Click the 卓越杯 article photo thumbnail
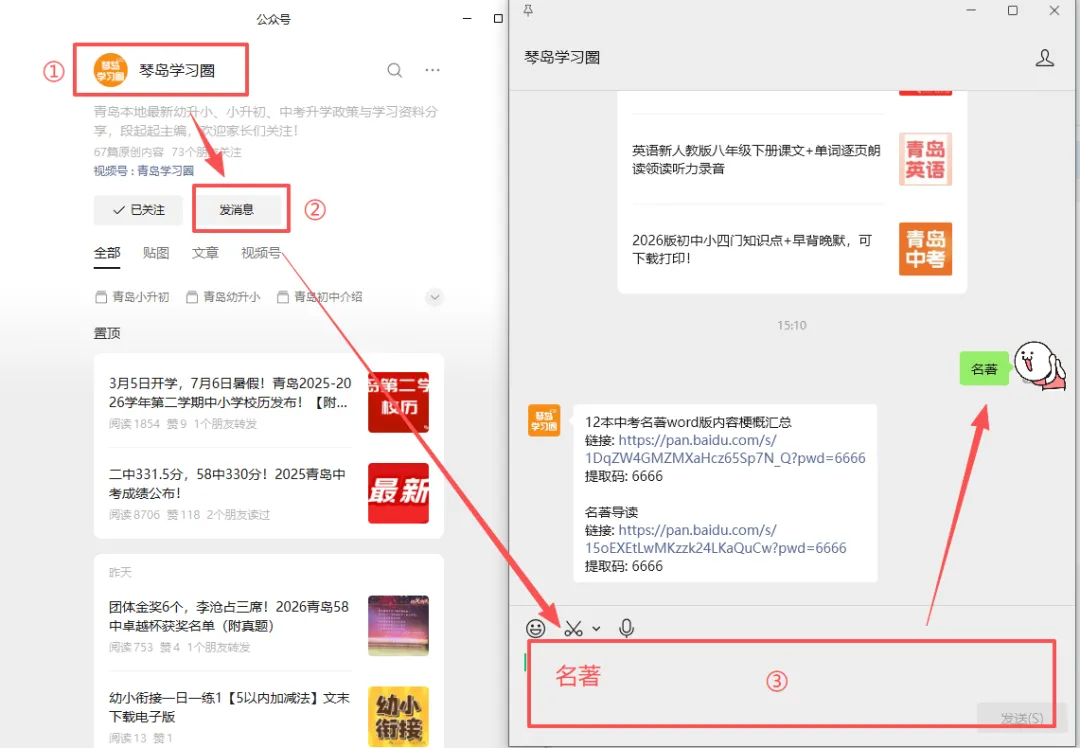Image resolution: width=1080 pixels, height=748 pixels. coord(398,625)
